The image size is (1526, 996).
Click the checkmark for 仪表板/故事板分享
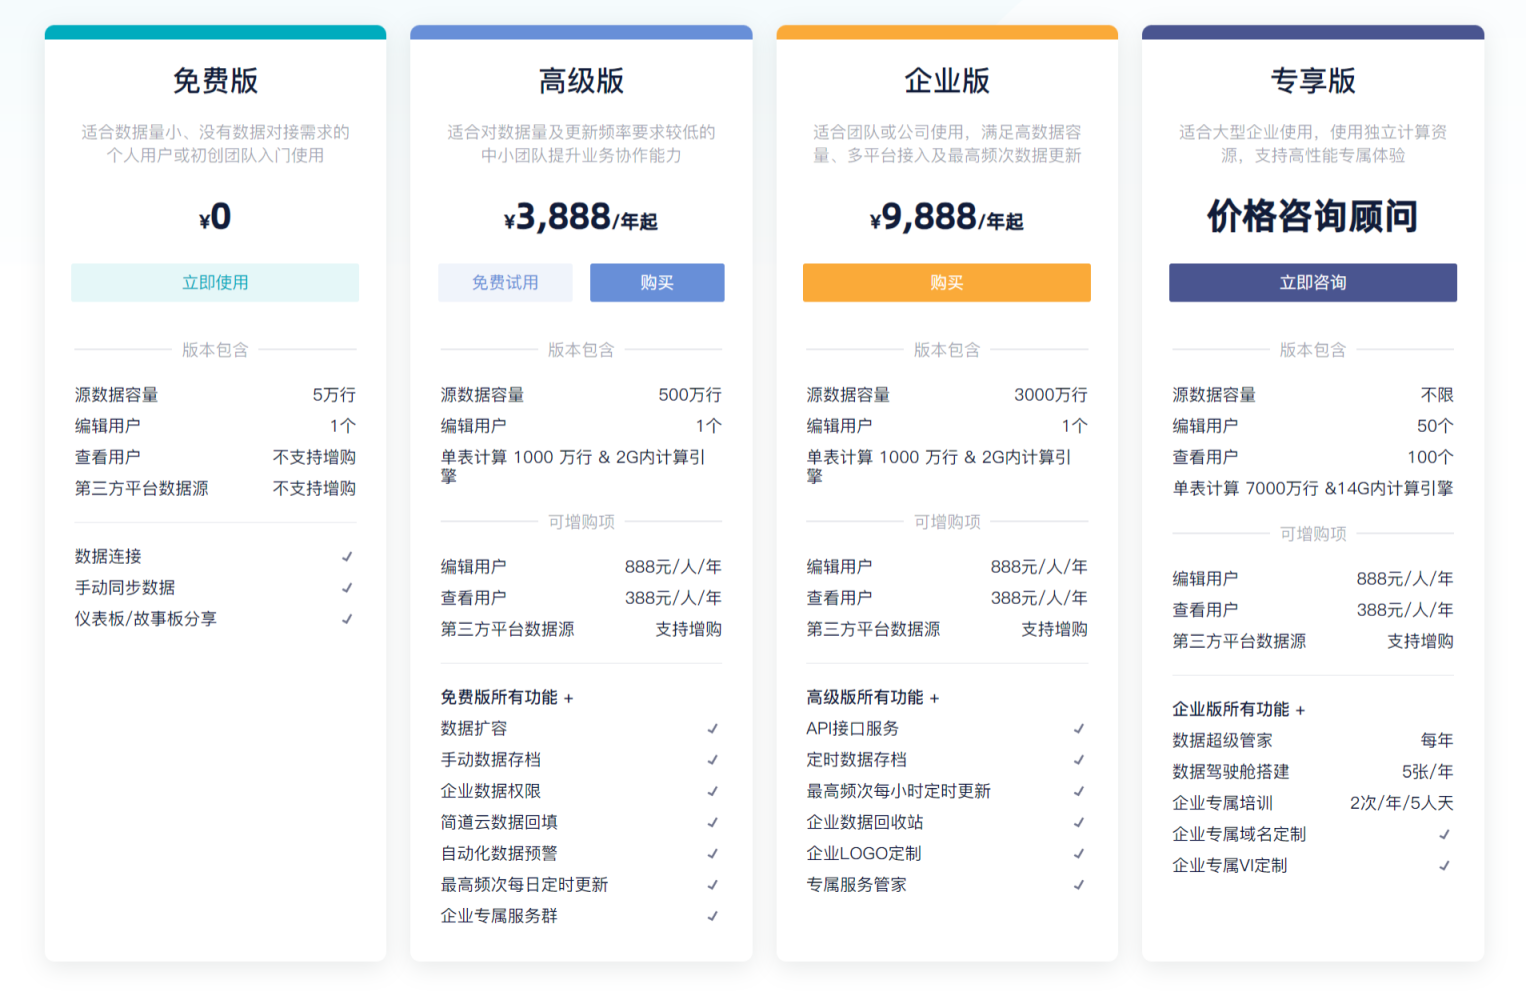(x=347, y=619)
